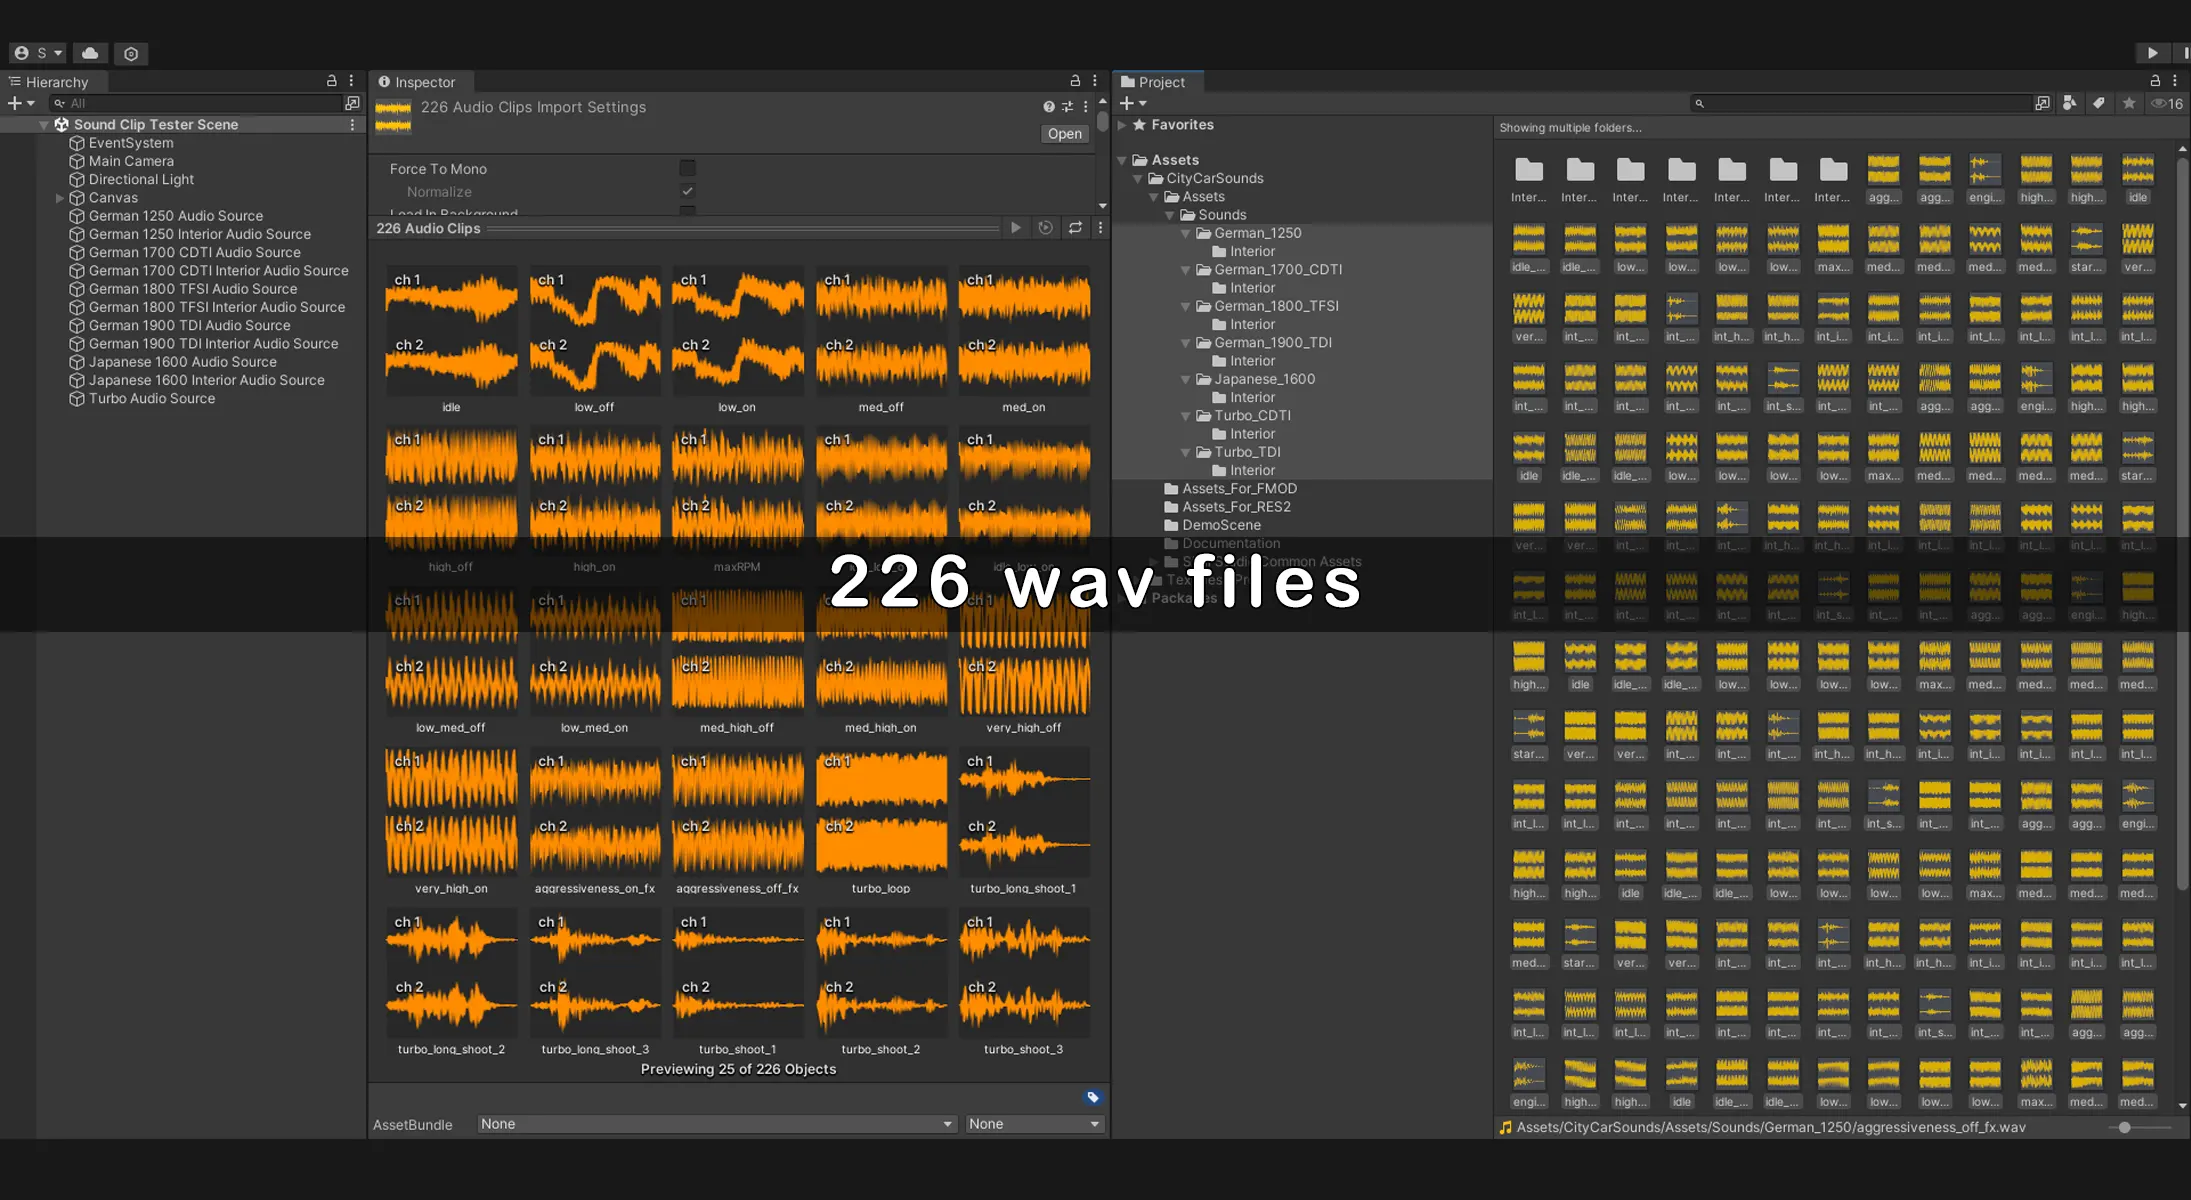Expand the Canvas hierarchy object
This screenshot has width=2191, height=1200.
tap(60, 198)
